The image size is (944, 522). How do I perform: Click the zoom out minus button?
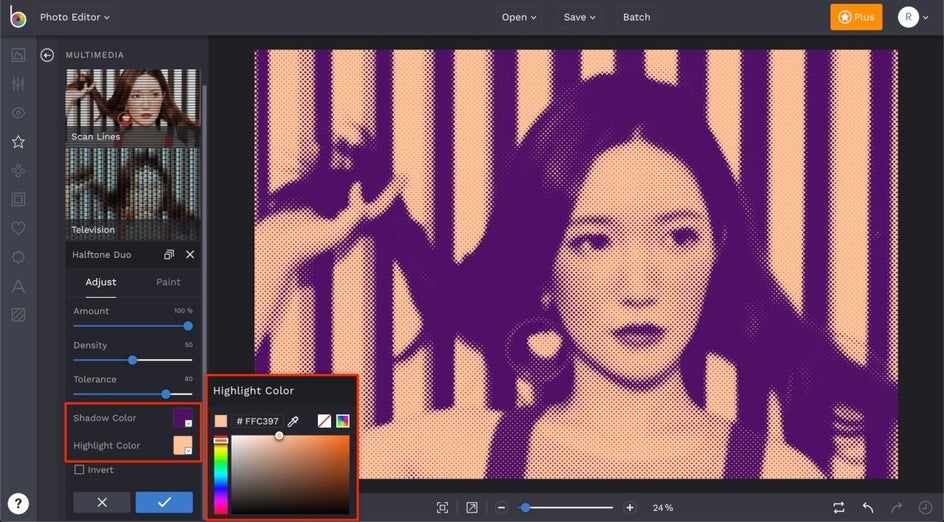(501, 508)
